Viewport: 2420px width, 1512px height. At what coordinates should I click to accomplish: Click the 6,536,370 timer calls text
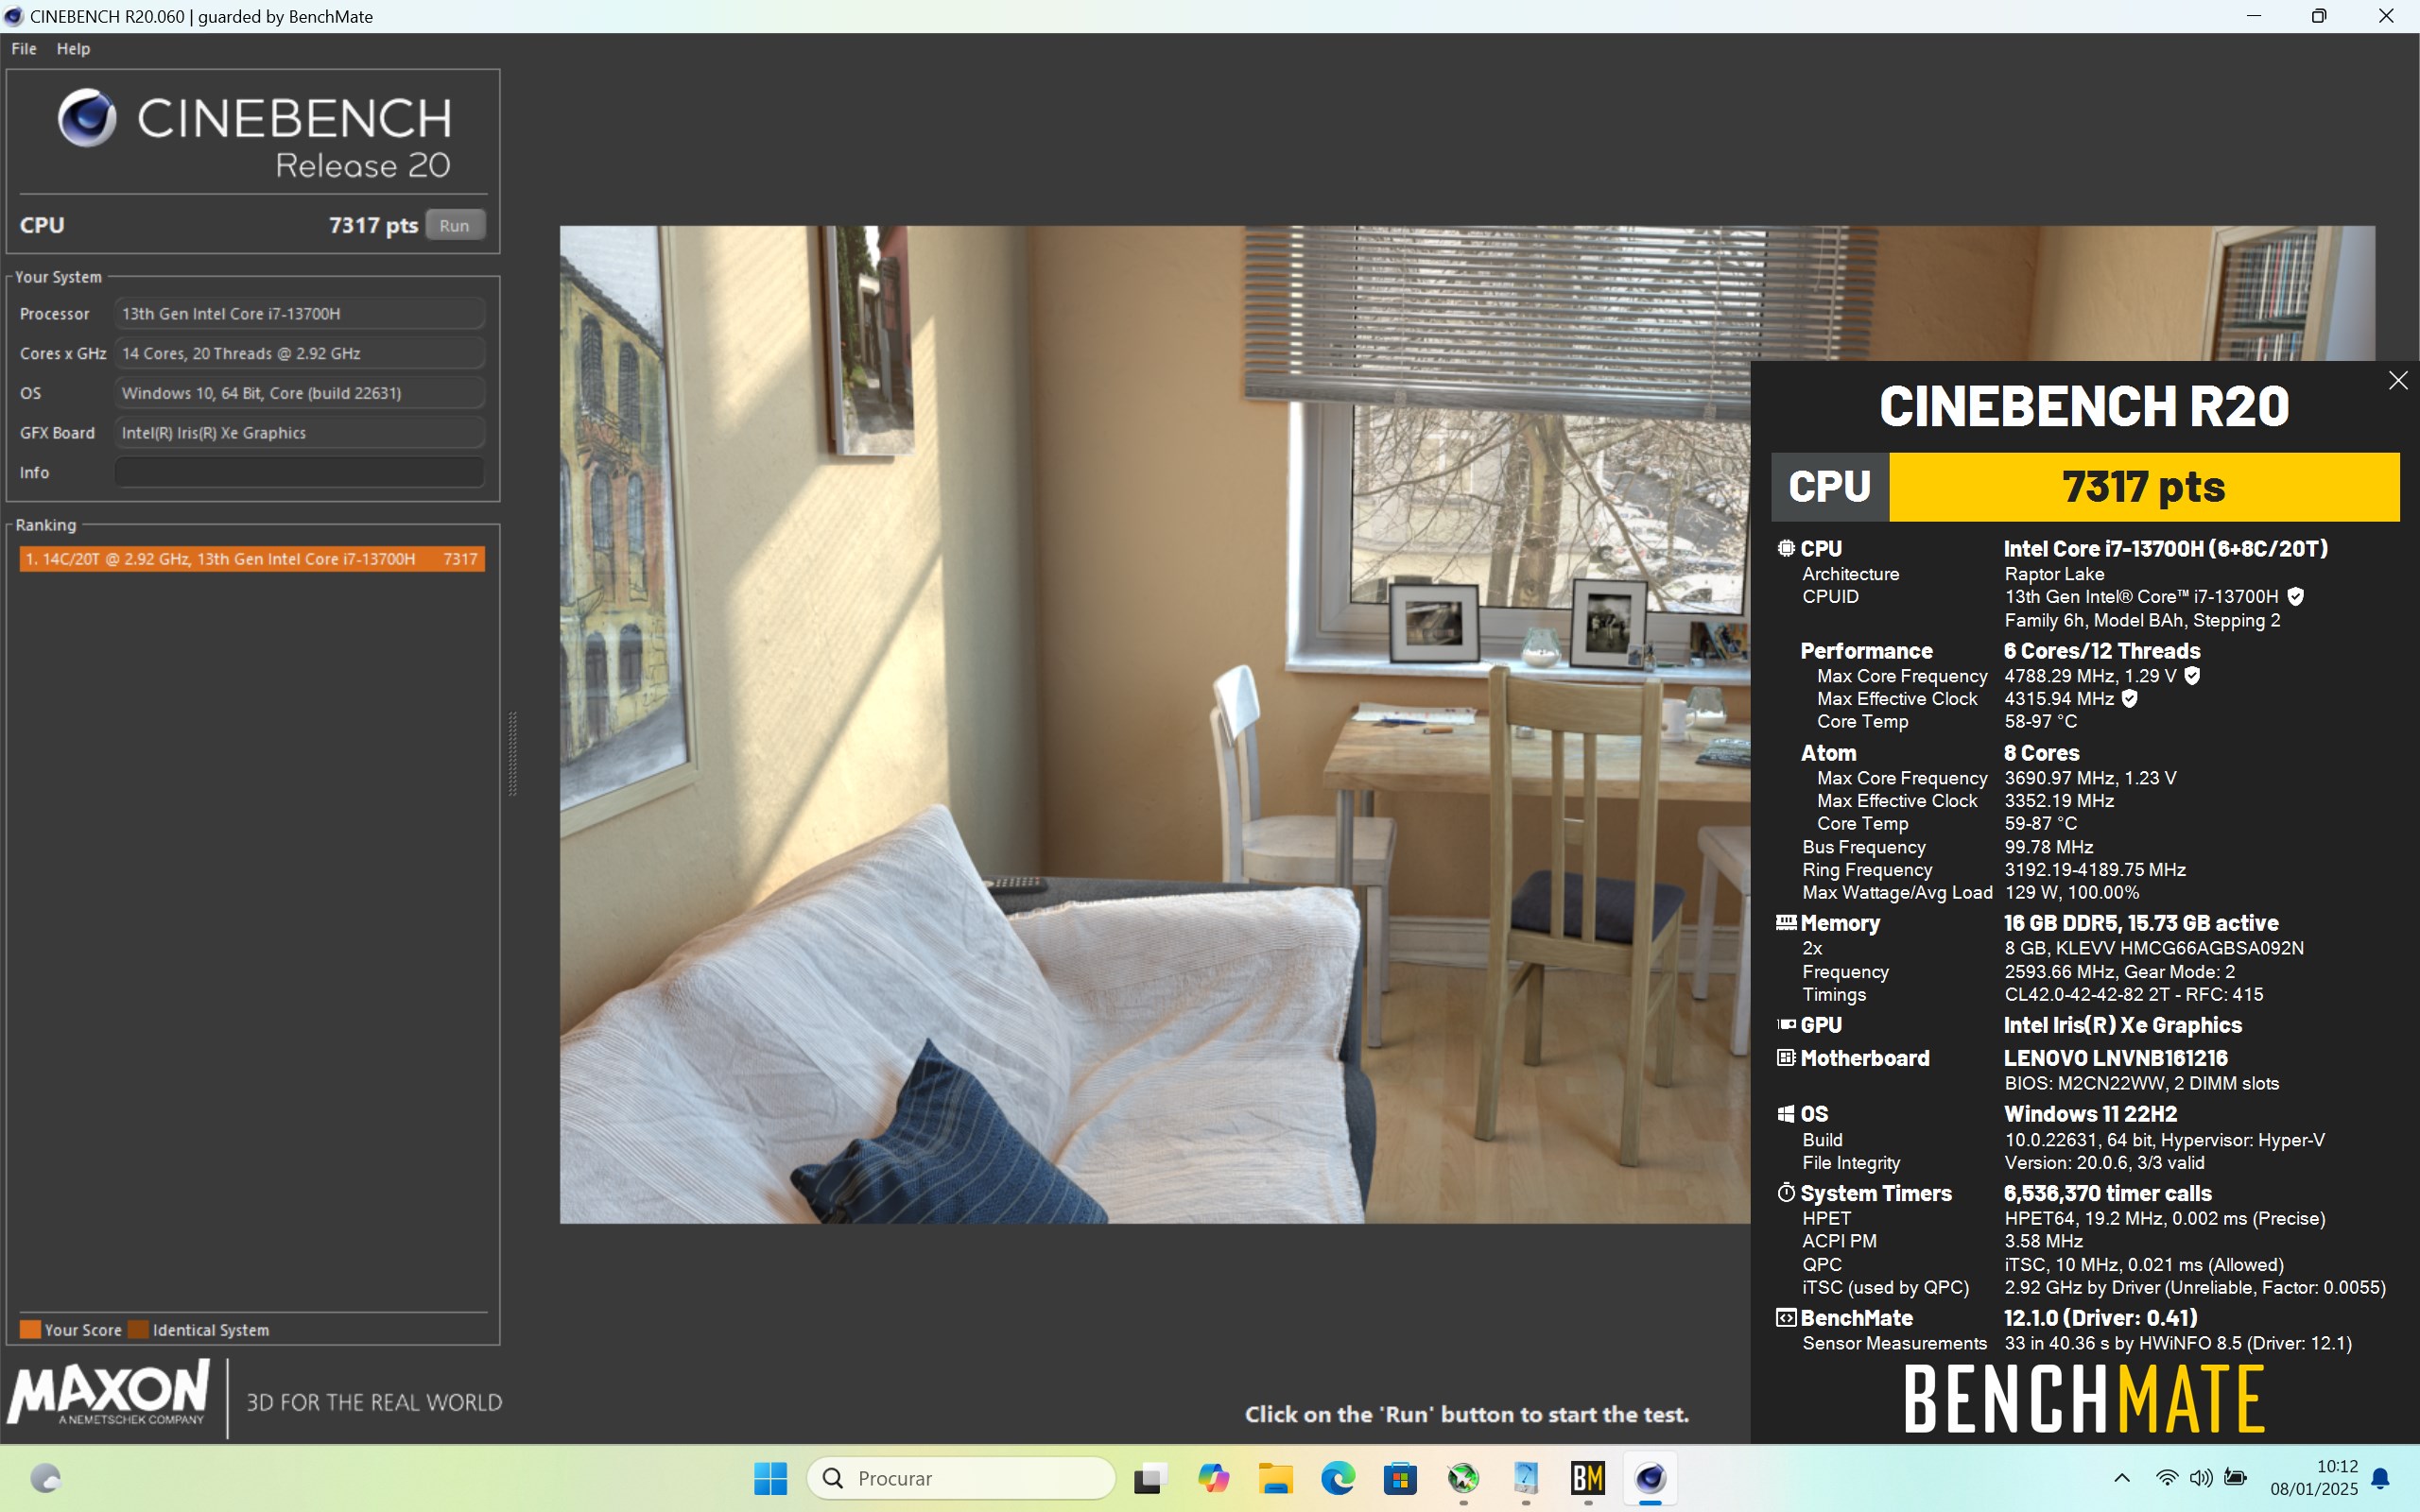(2108, 1193)
